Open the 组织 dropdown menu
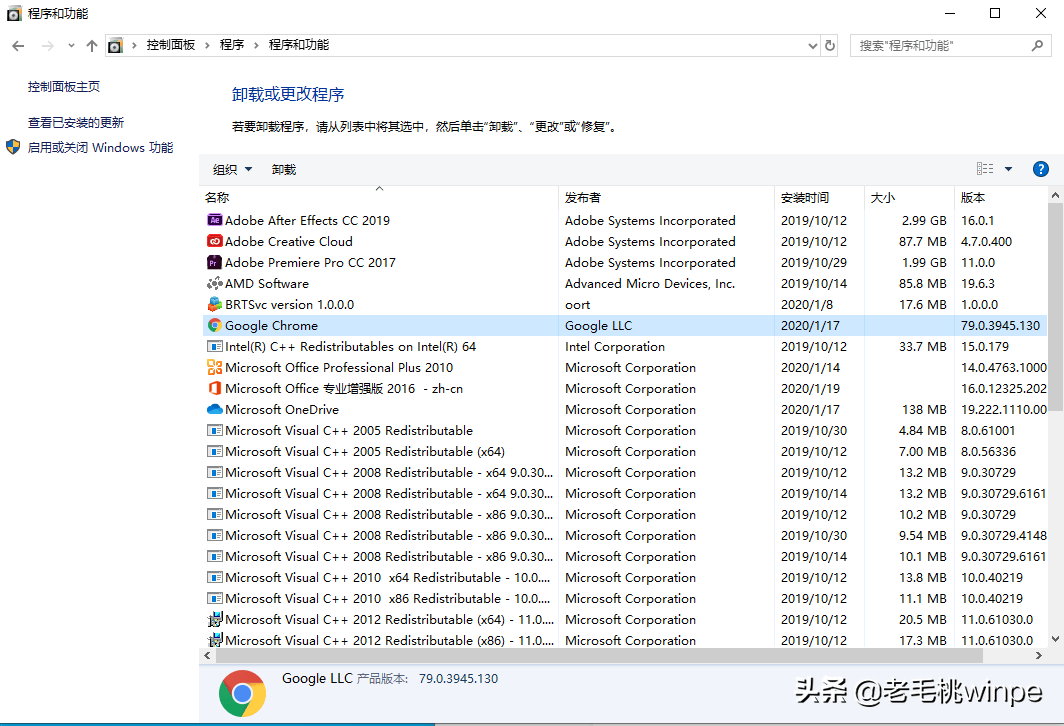This screenshot has width=1064, height=726. [x=232, y=170]
